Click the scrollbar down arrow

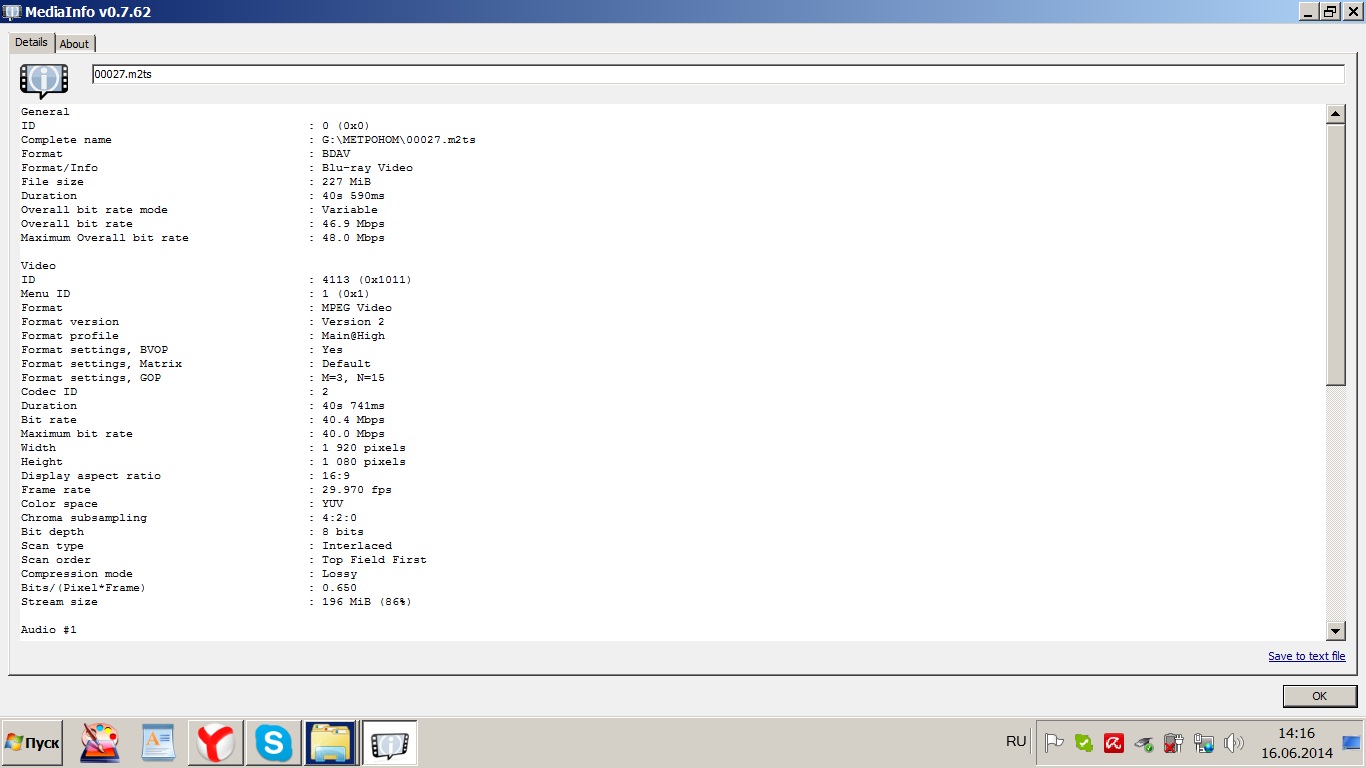(x=1335, y=630)
